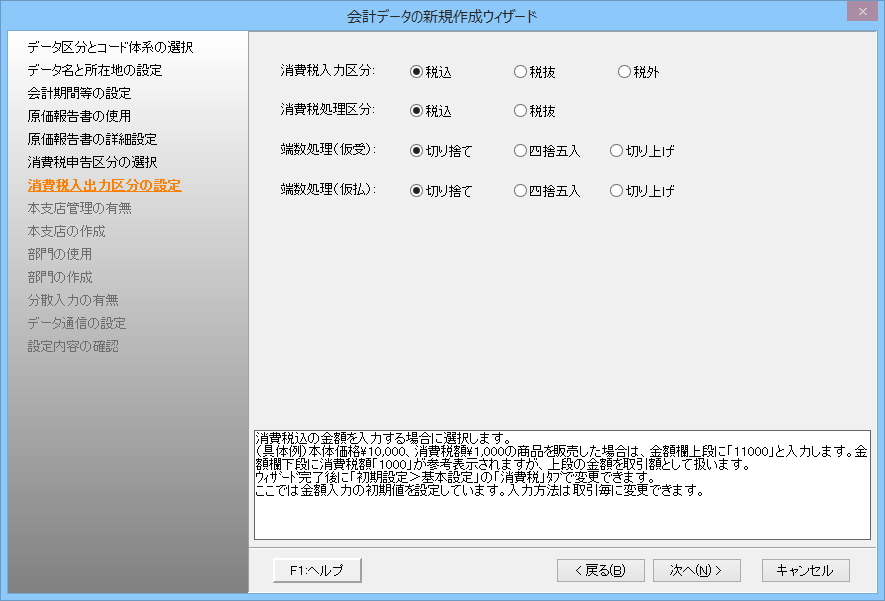Select 税込 for 消費税入力区分
Screen dimensions: 885x601
point(417,72)
